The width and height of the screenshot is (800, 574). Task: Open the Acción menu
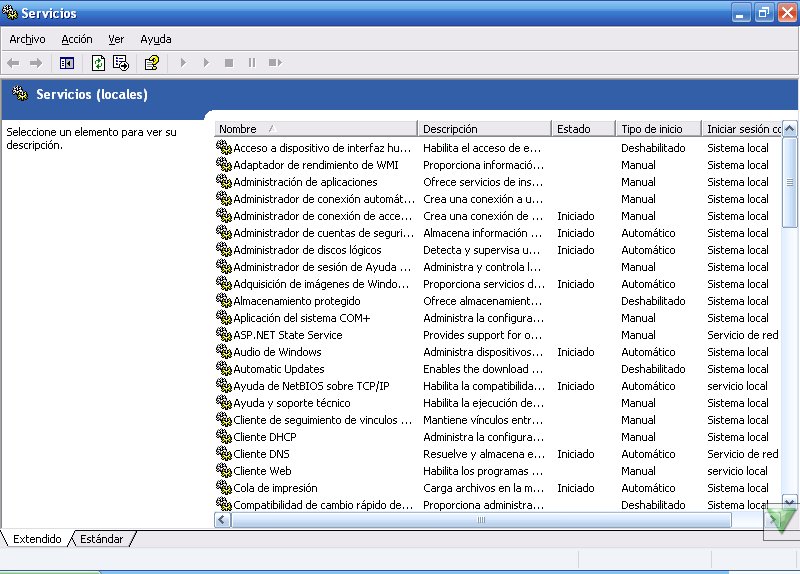pyautogui.click(x=76, y=39)
